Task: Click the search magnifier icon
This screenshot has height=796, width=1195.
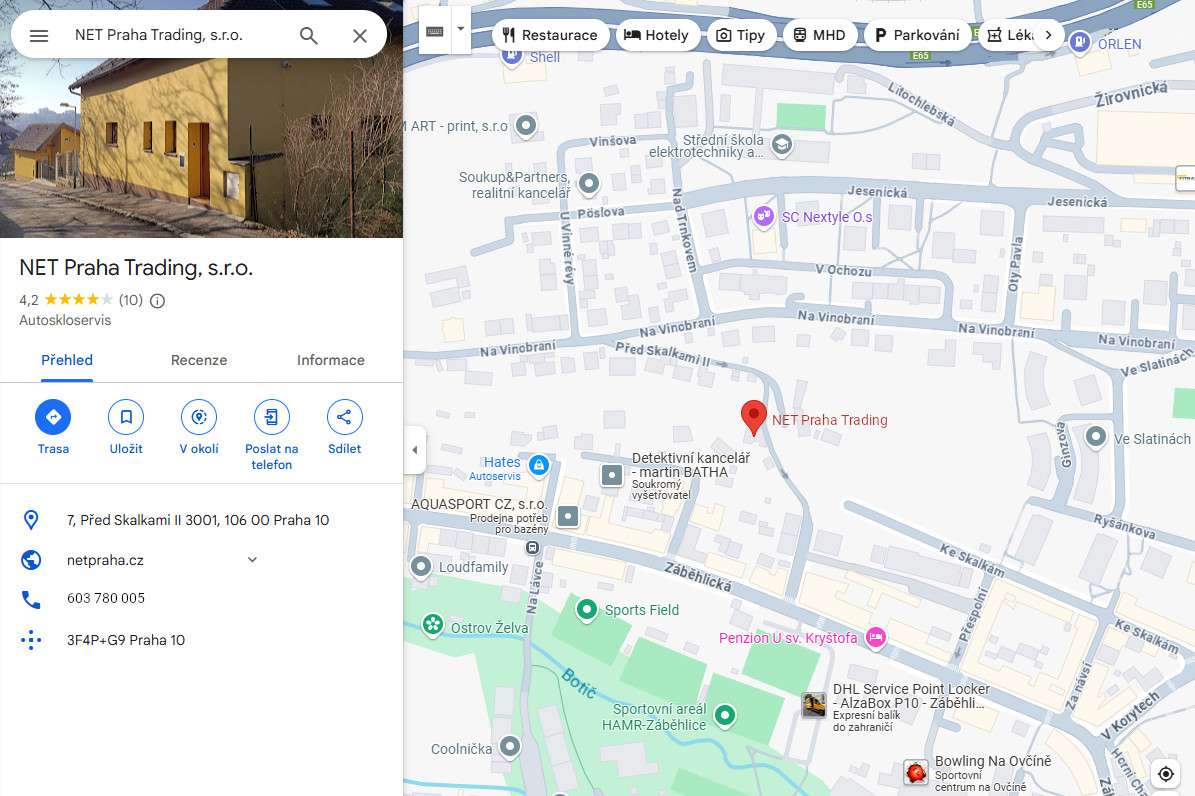Action: pos(308,35)
